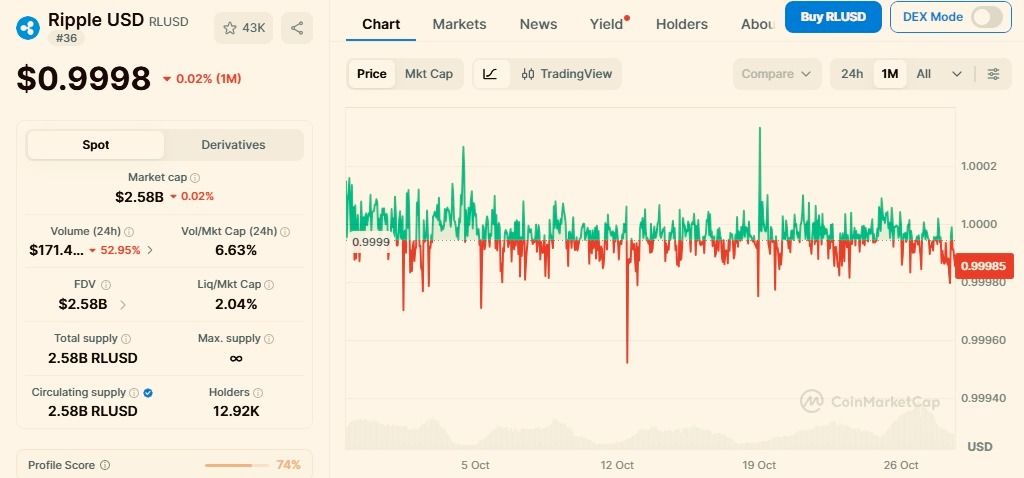
Task: Set the chart range to 1M
Action: point(889,74)
